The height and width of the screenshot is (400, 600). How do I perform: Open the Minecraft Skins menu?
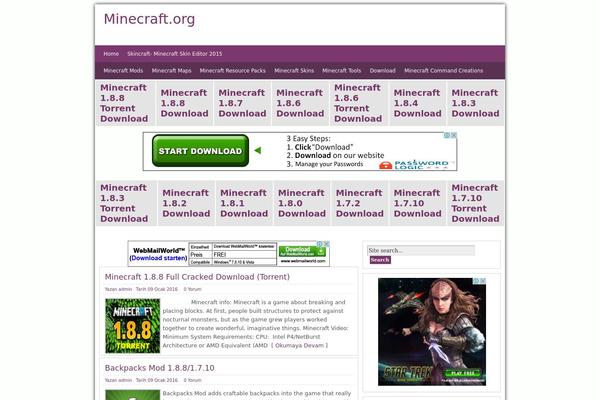[x=294, y=71]
